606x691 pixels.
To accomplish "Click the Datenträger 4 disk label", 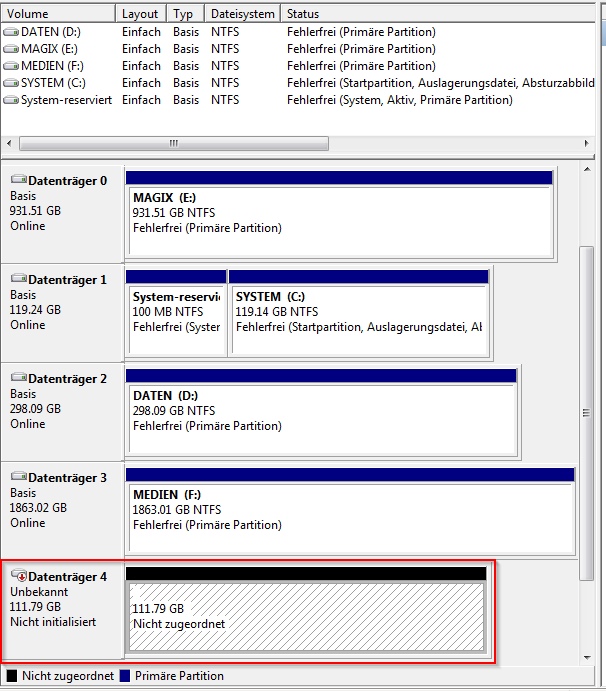I will click(67, 577).
